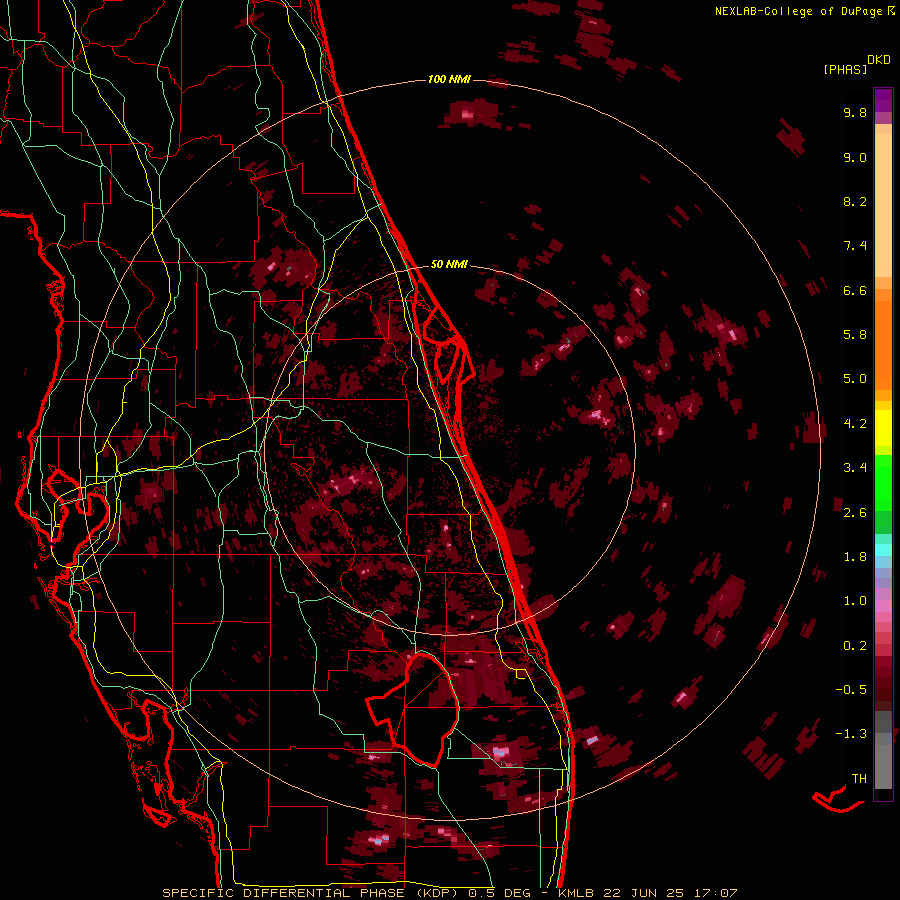Click the 6.6 scale value
Screen dimensions: 900x900
[x=855, y=290]
